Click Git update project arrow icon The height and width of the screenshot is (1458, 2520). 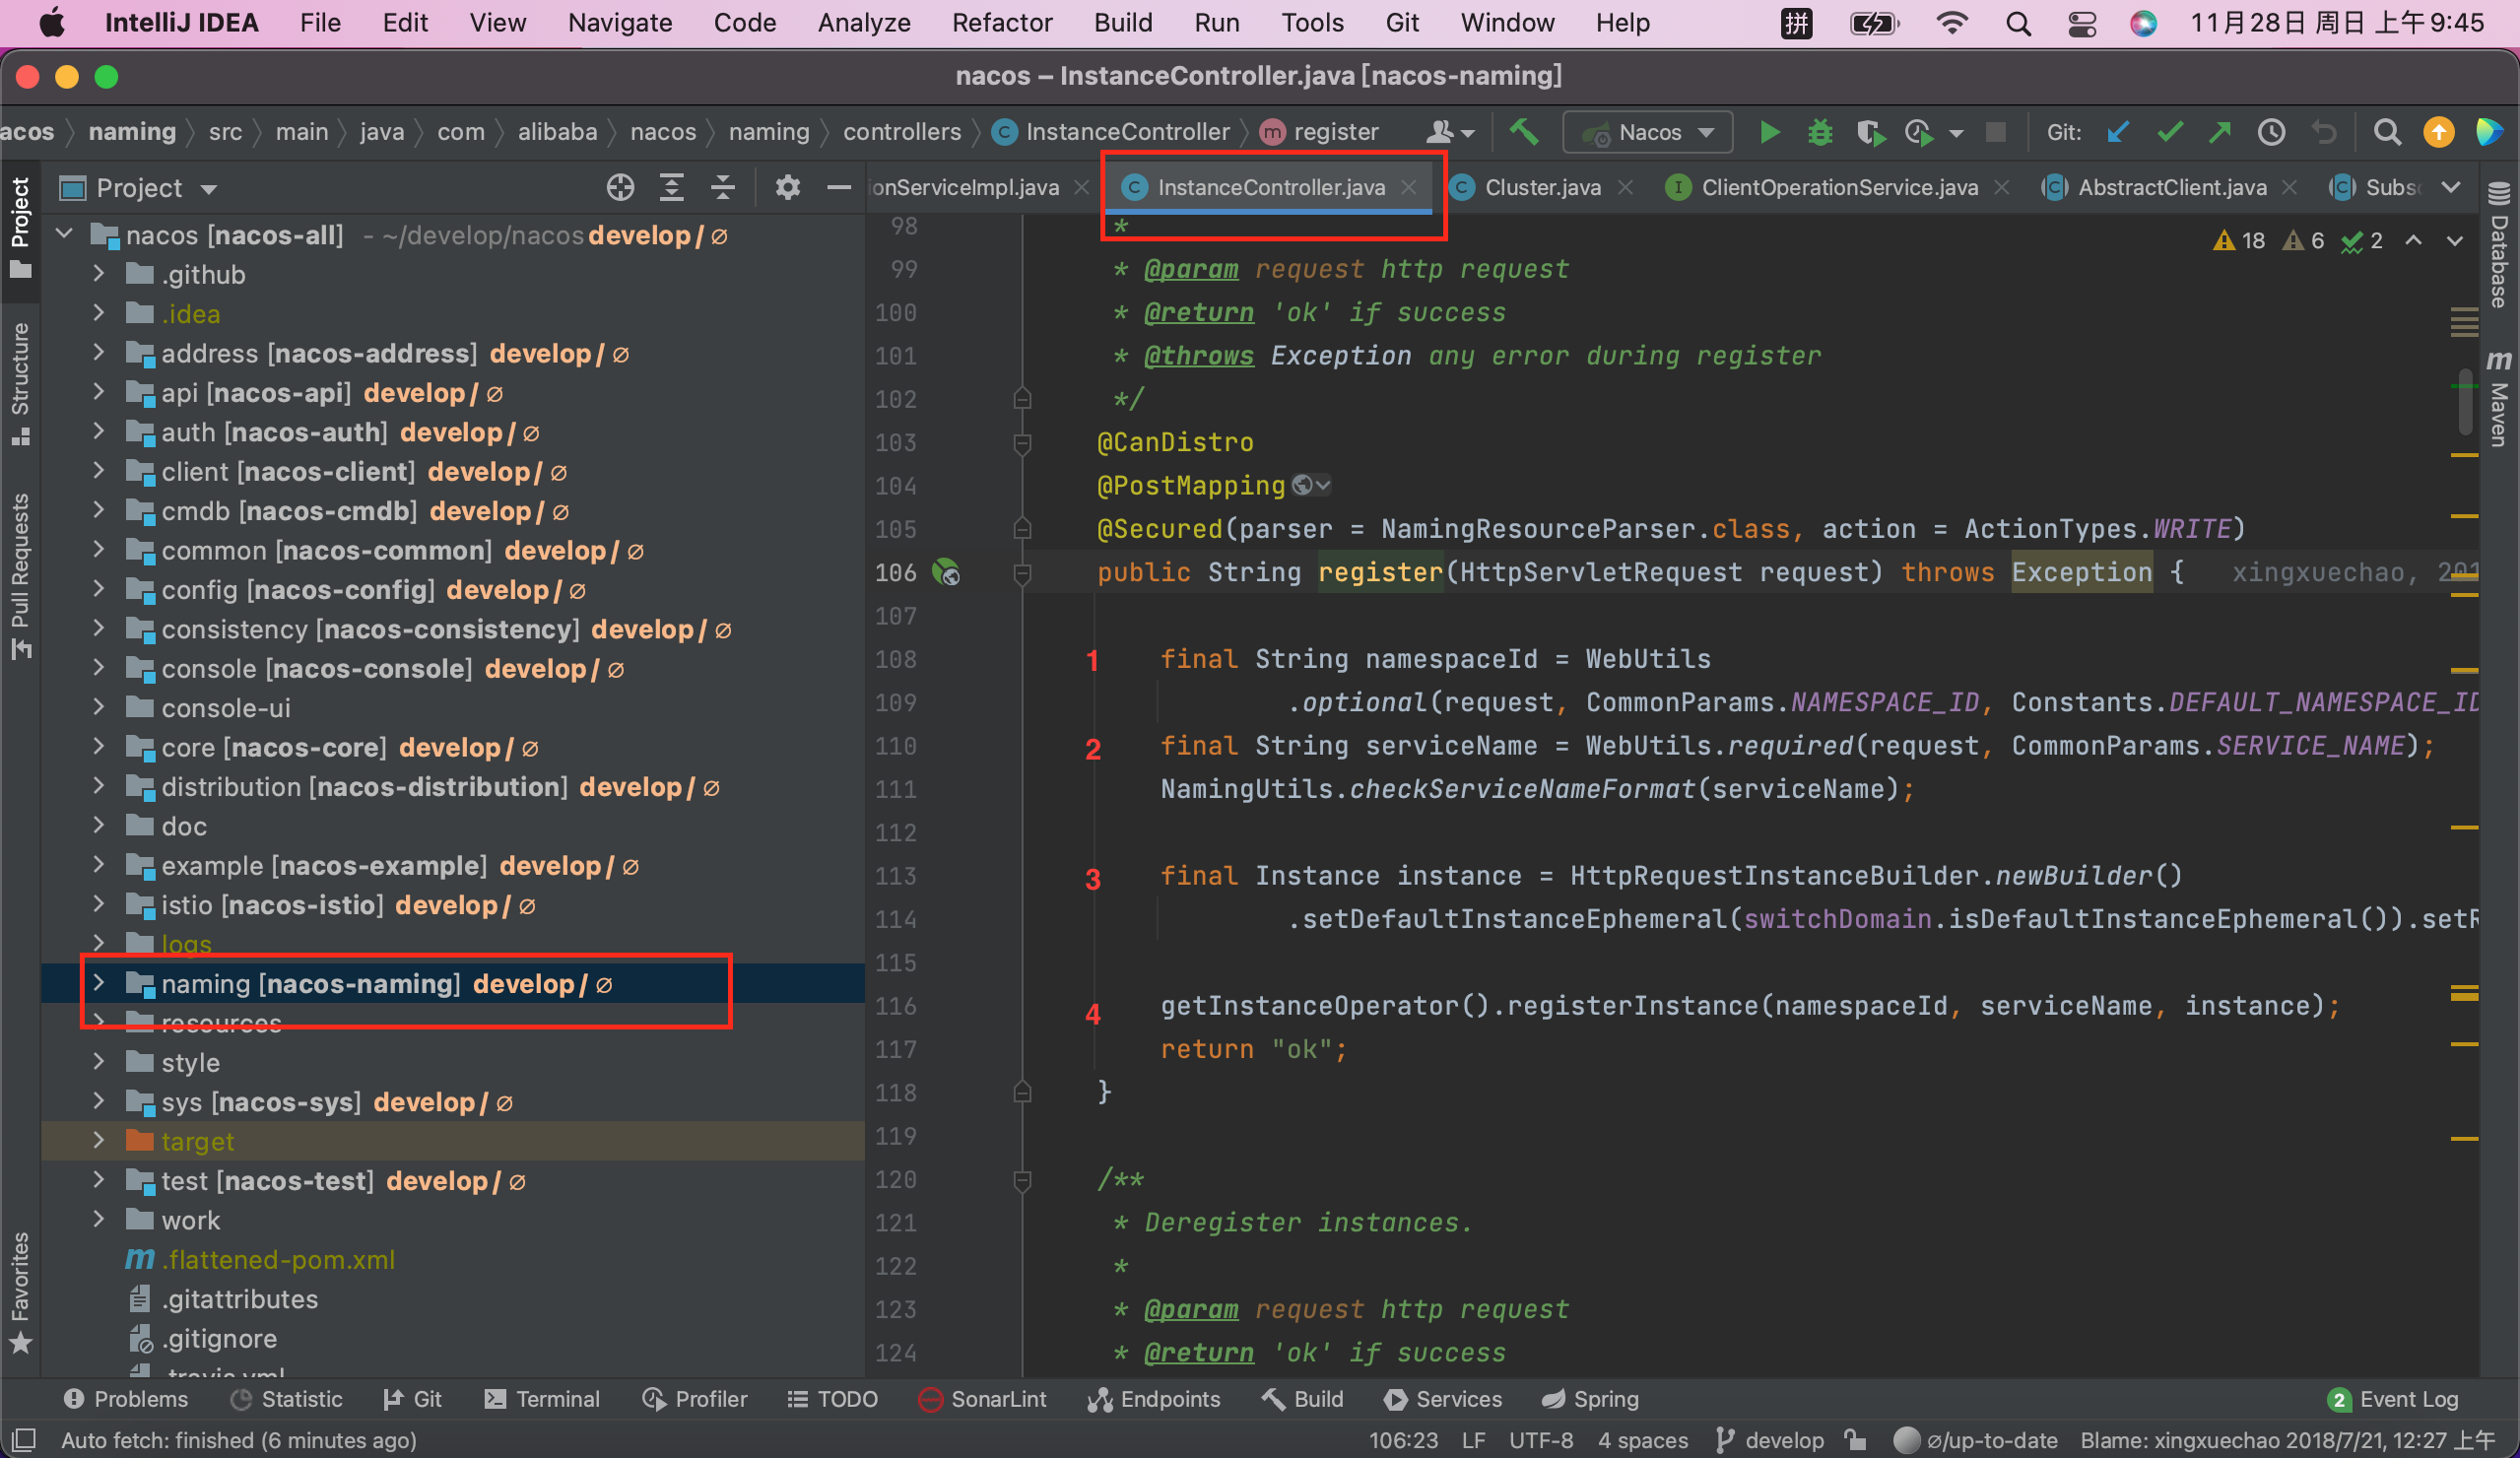coord(2117,132)
